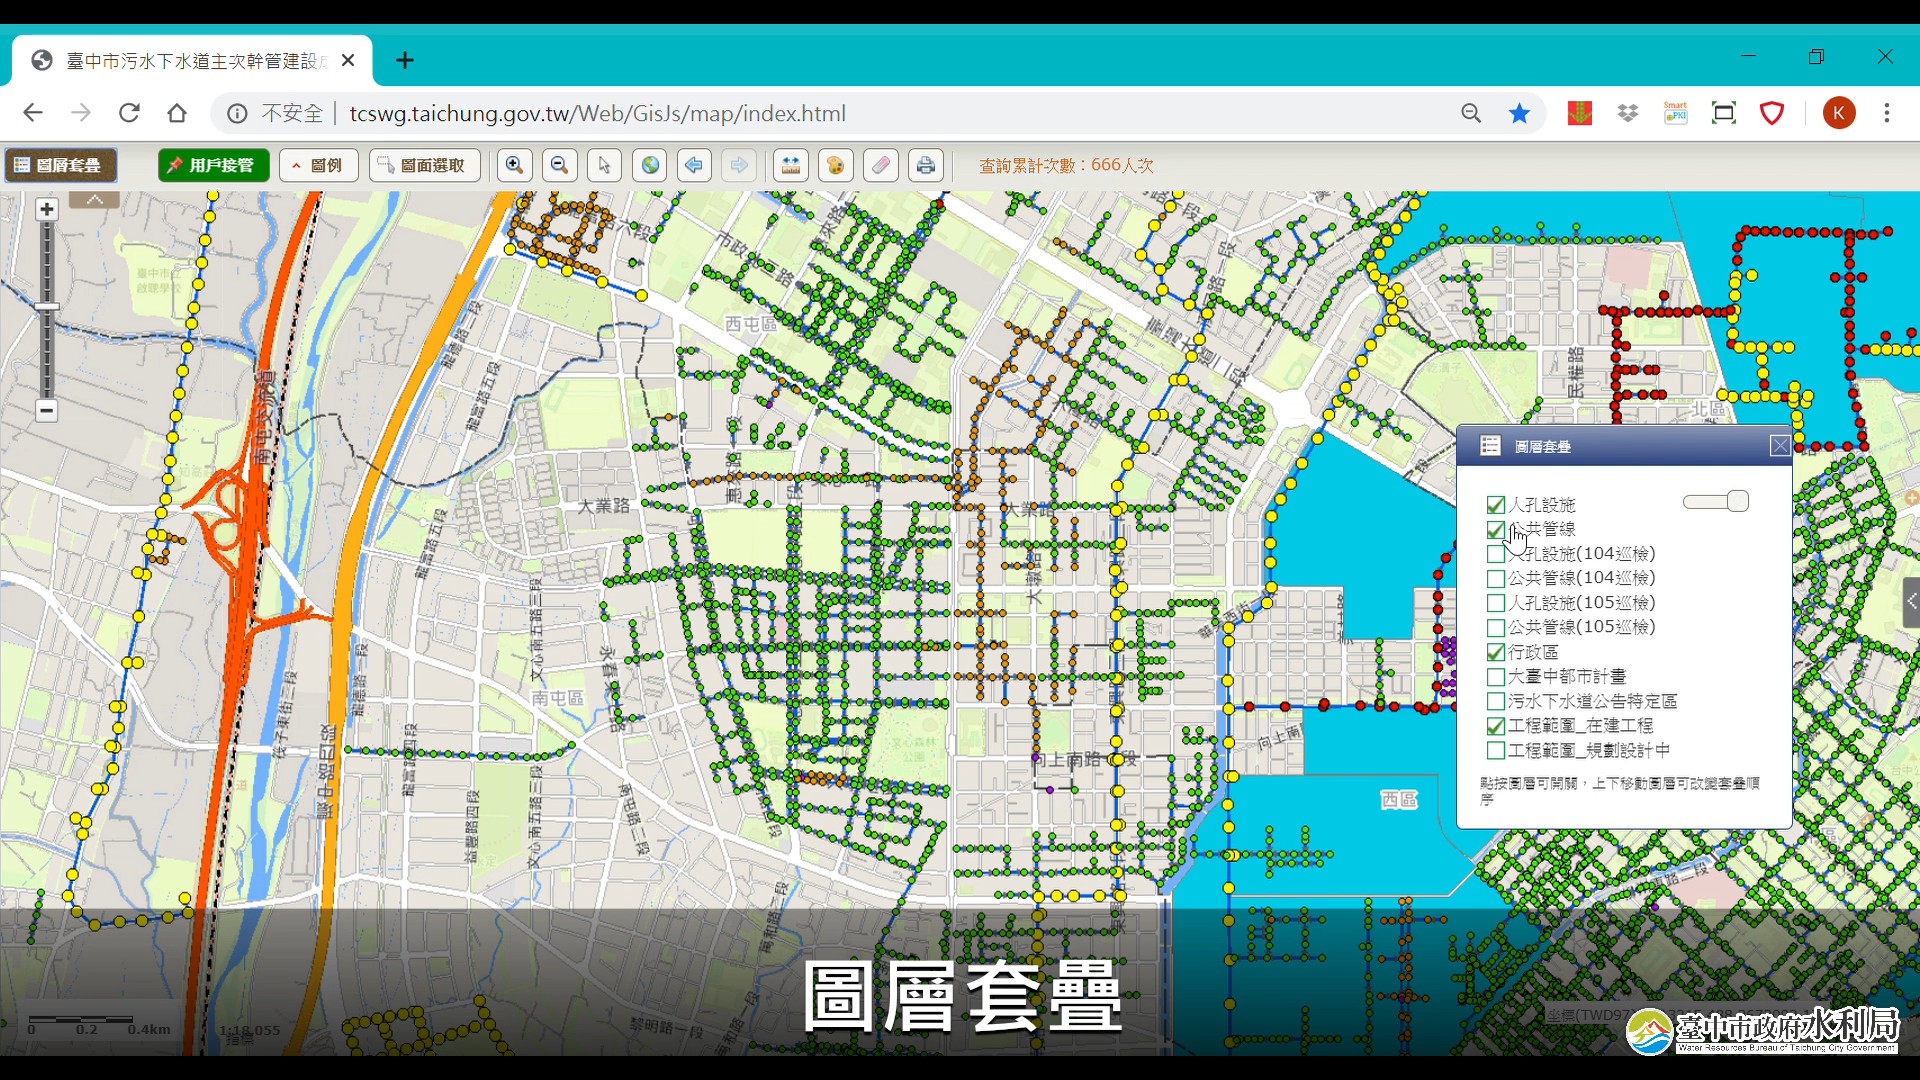
Task: Open the 圖層套疊 layer menu
Action: click(x=60, y=165)
